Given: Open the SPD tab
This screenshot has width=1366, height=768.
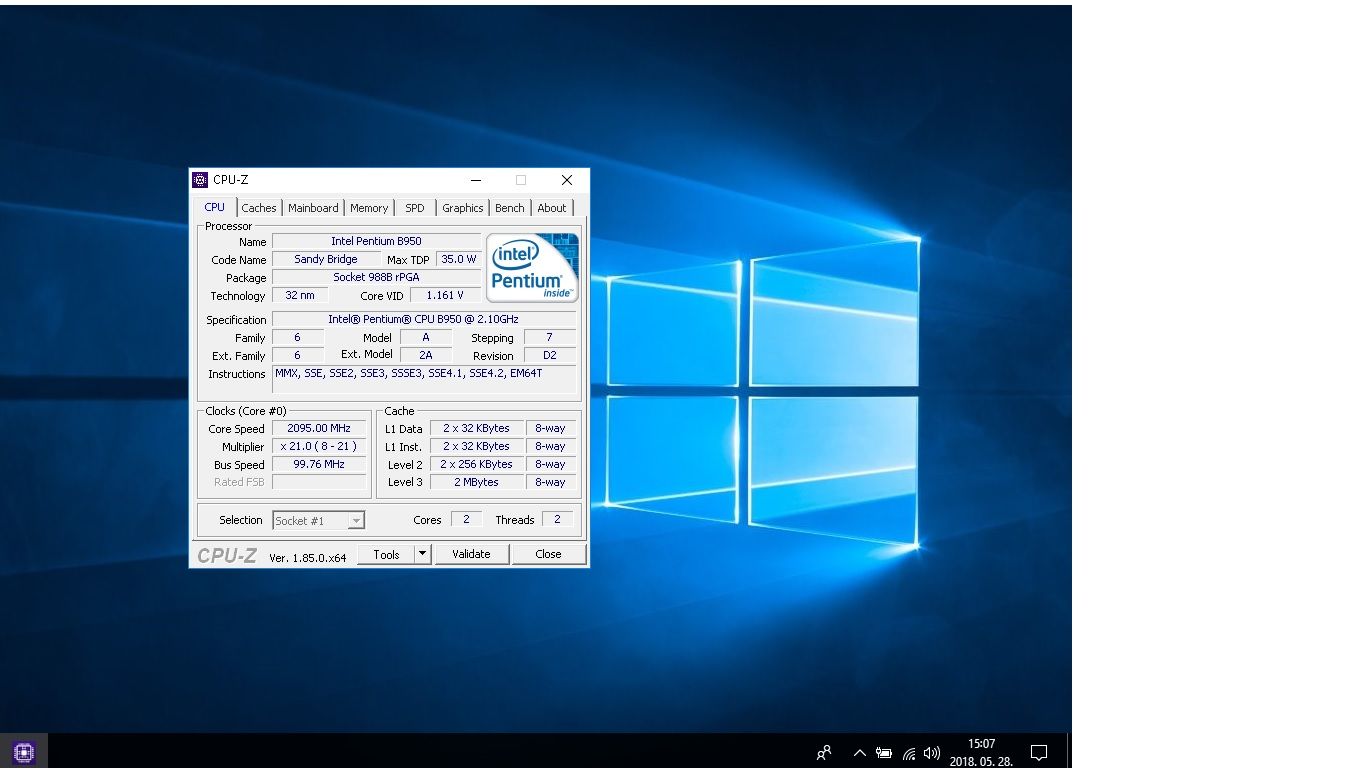Looking at the screenshot, I should click(415, 208).
